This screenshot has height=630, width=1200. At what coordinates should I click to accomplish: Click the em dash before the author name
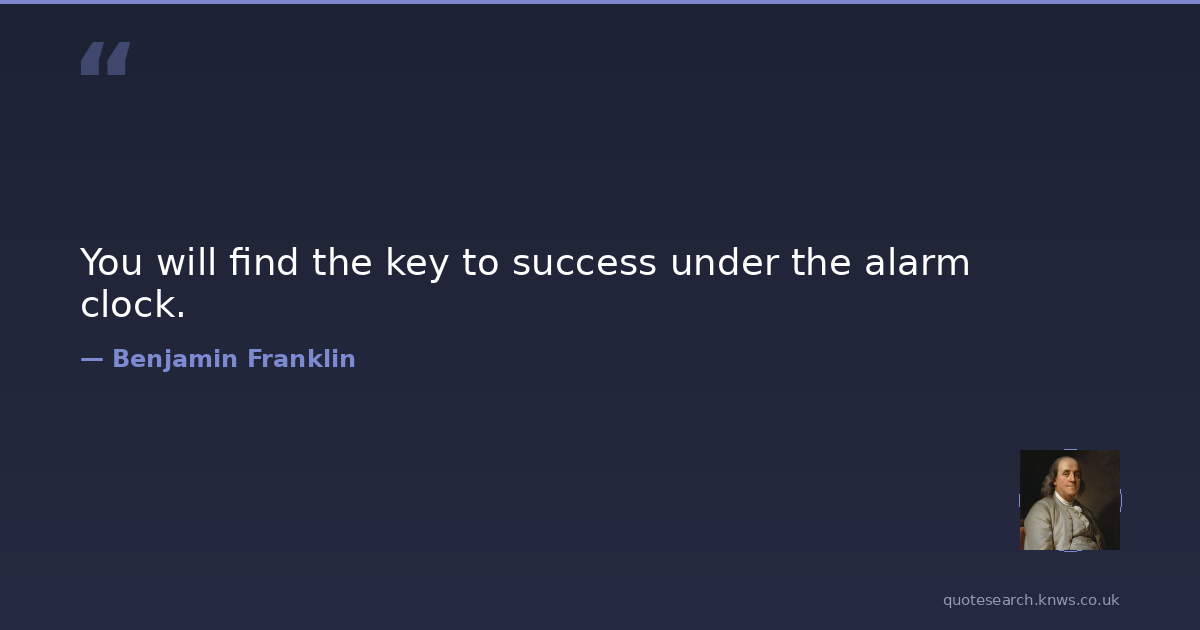click(x=91, y=359)
